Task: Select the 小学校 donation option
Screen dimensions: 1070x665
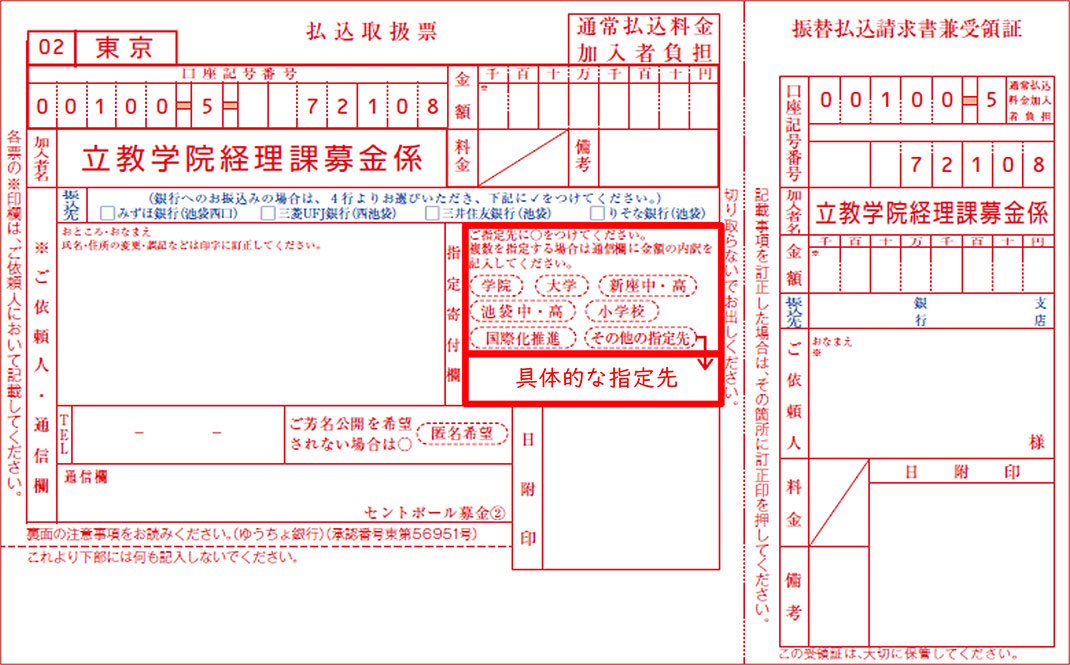Action: tap(621, 312)
